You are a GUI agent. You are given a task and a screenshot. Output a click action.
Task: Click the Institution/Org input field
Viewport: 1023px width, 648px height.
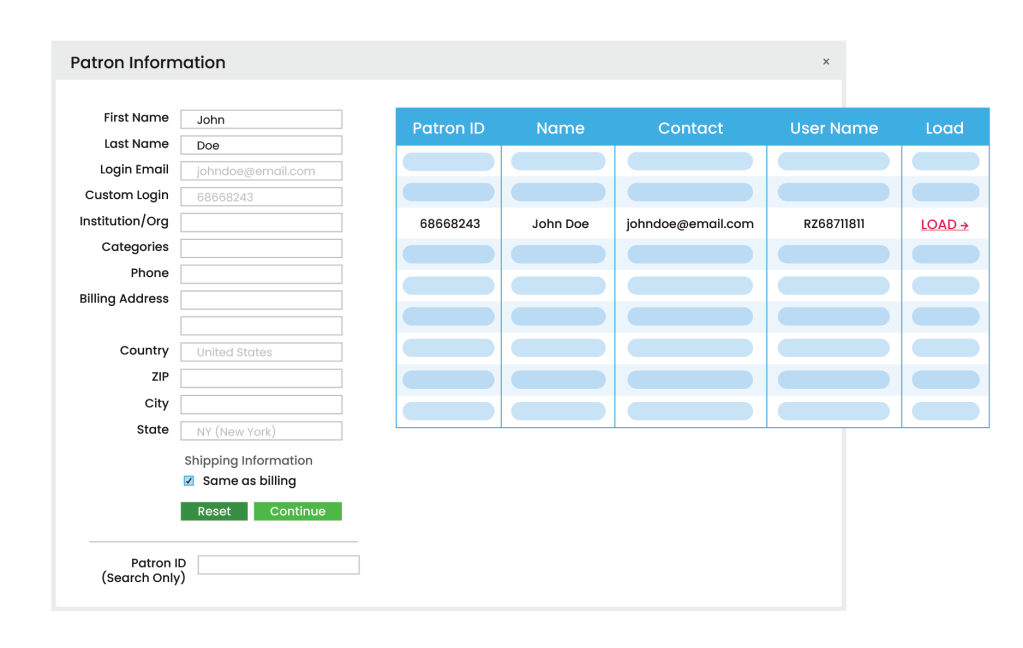(x=261, y=223)
